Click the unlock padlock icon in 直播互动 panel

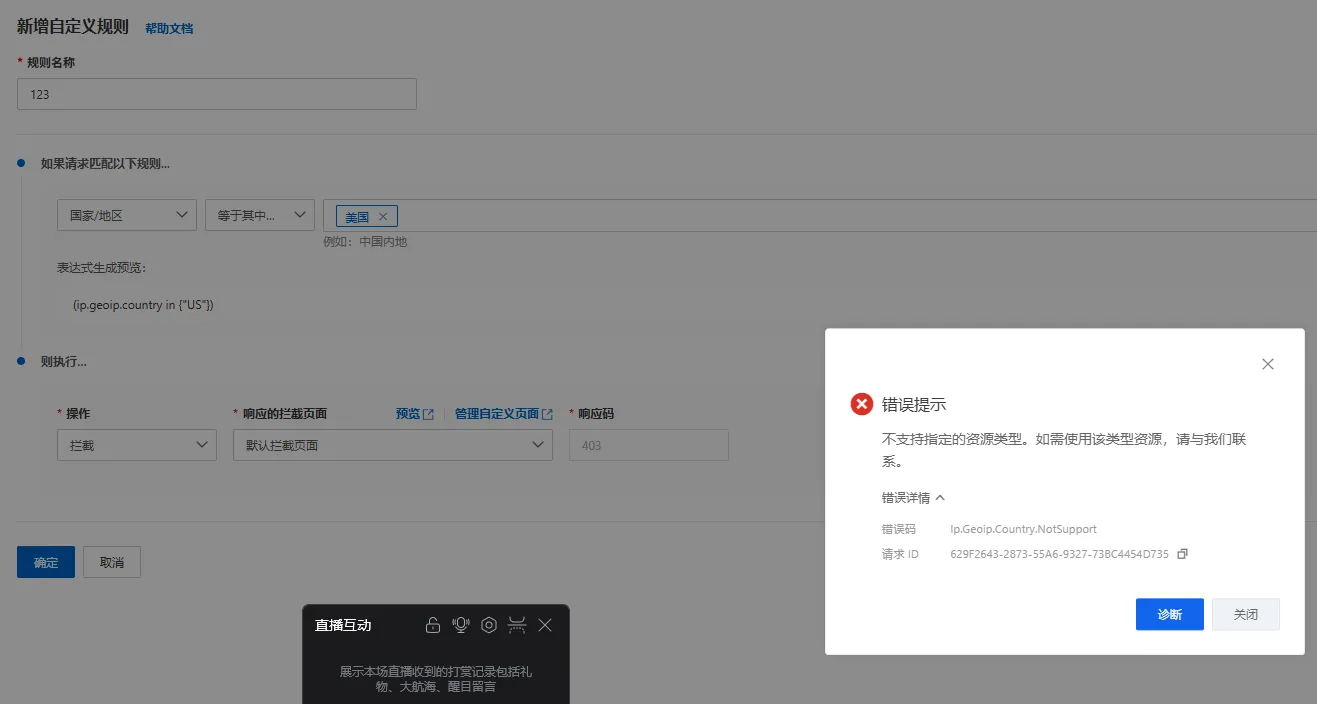[x=433, y=625]
